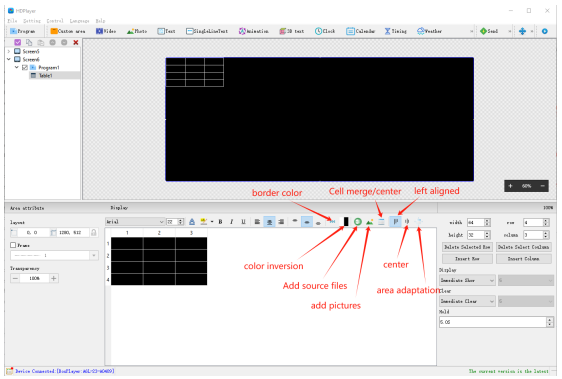Click the red X delete icon in tree toolbar
Image resolution: width=562 pixels, height=379 pixels.
click(x=76, y=42)
